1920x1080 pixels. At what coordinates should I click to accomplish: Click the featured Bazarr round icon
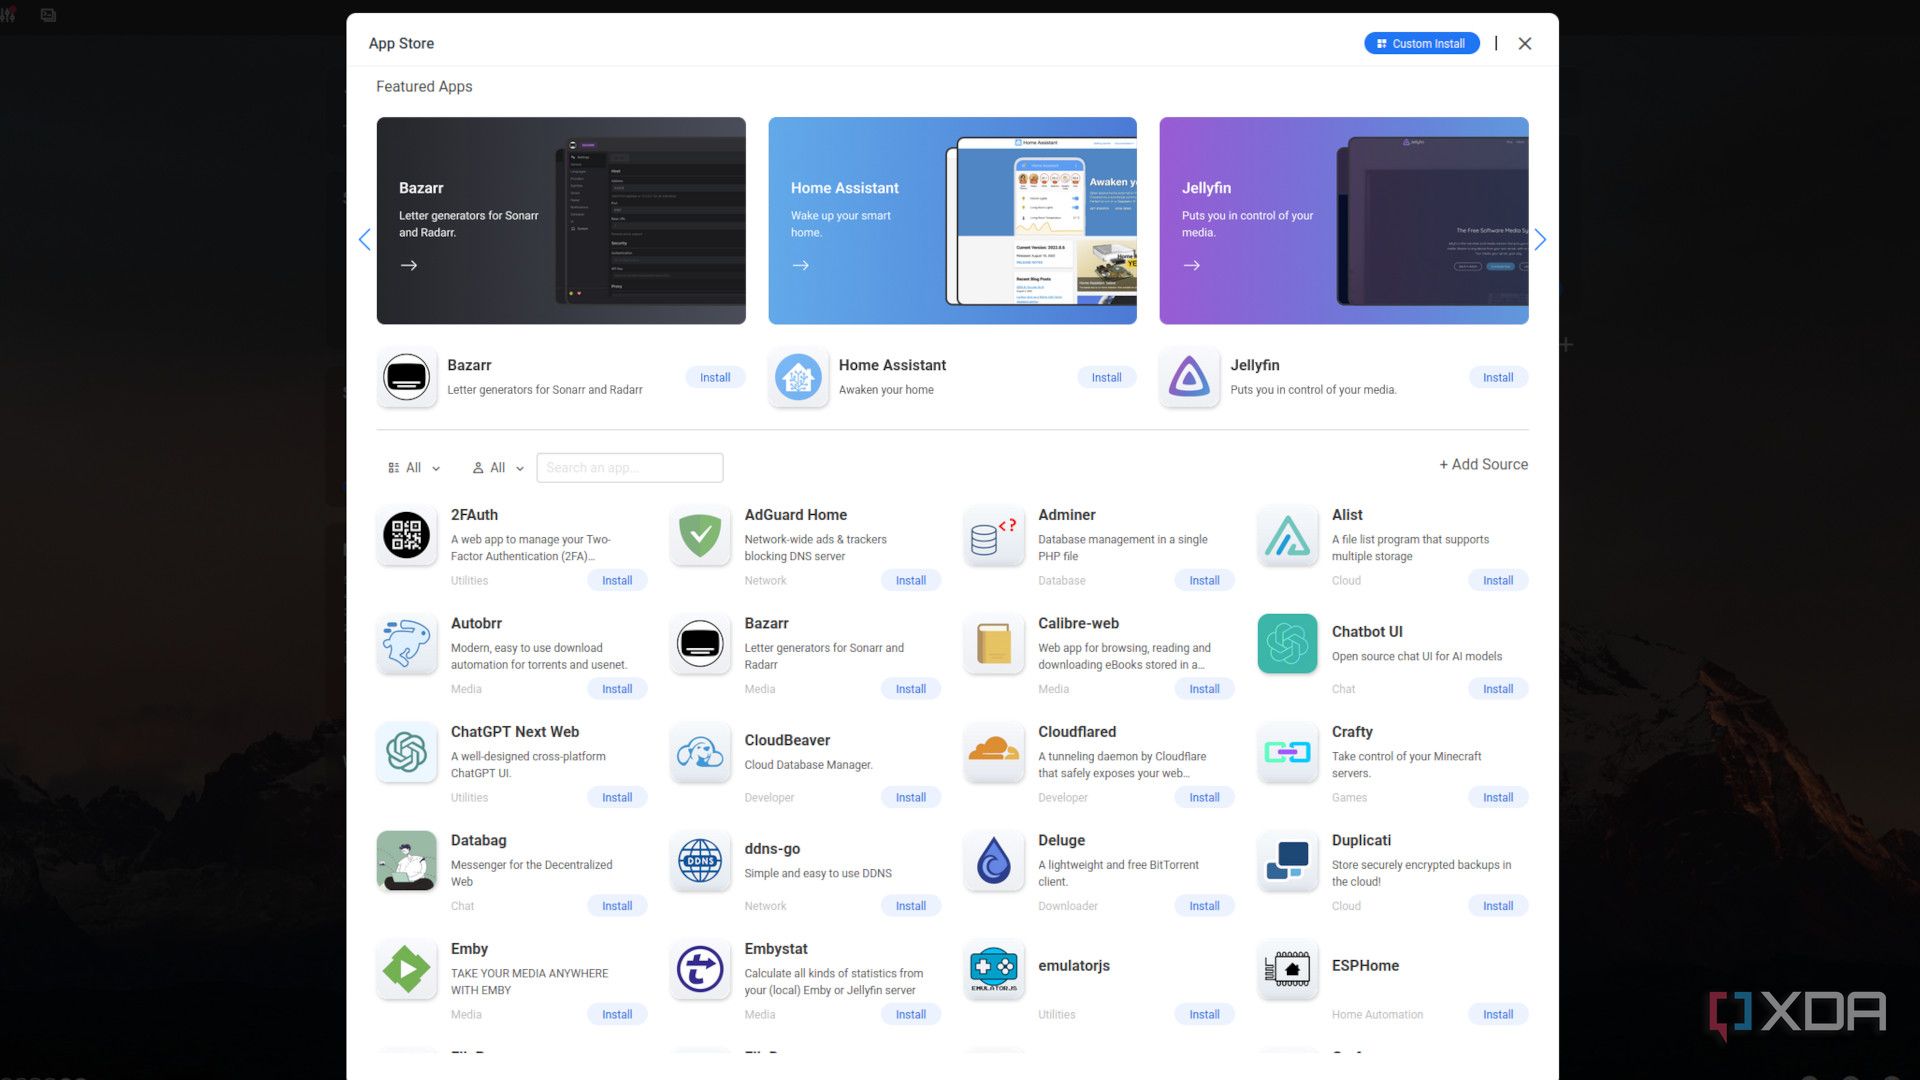[406, 378]
